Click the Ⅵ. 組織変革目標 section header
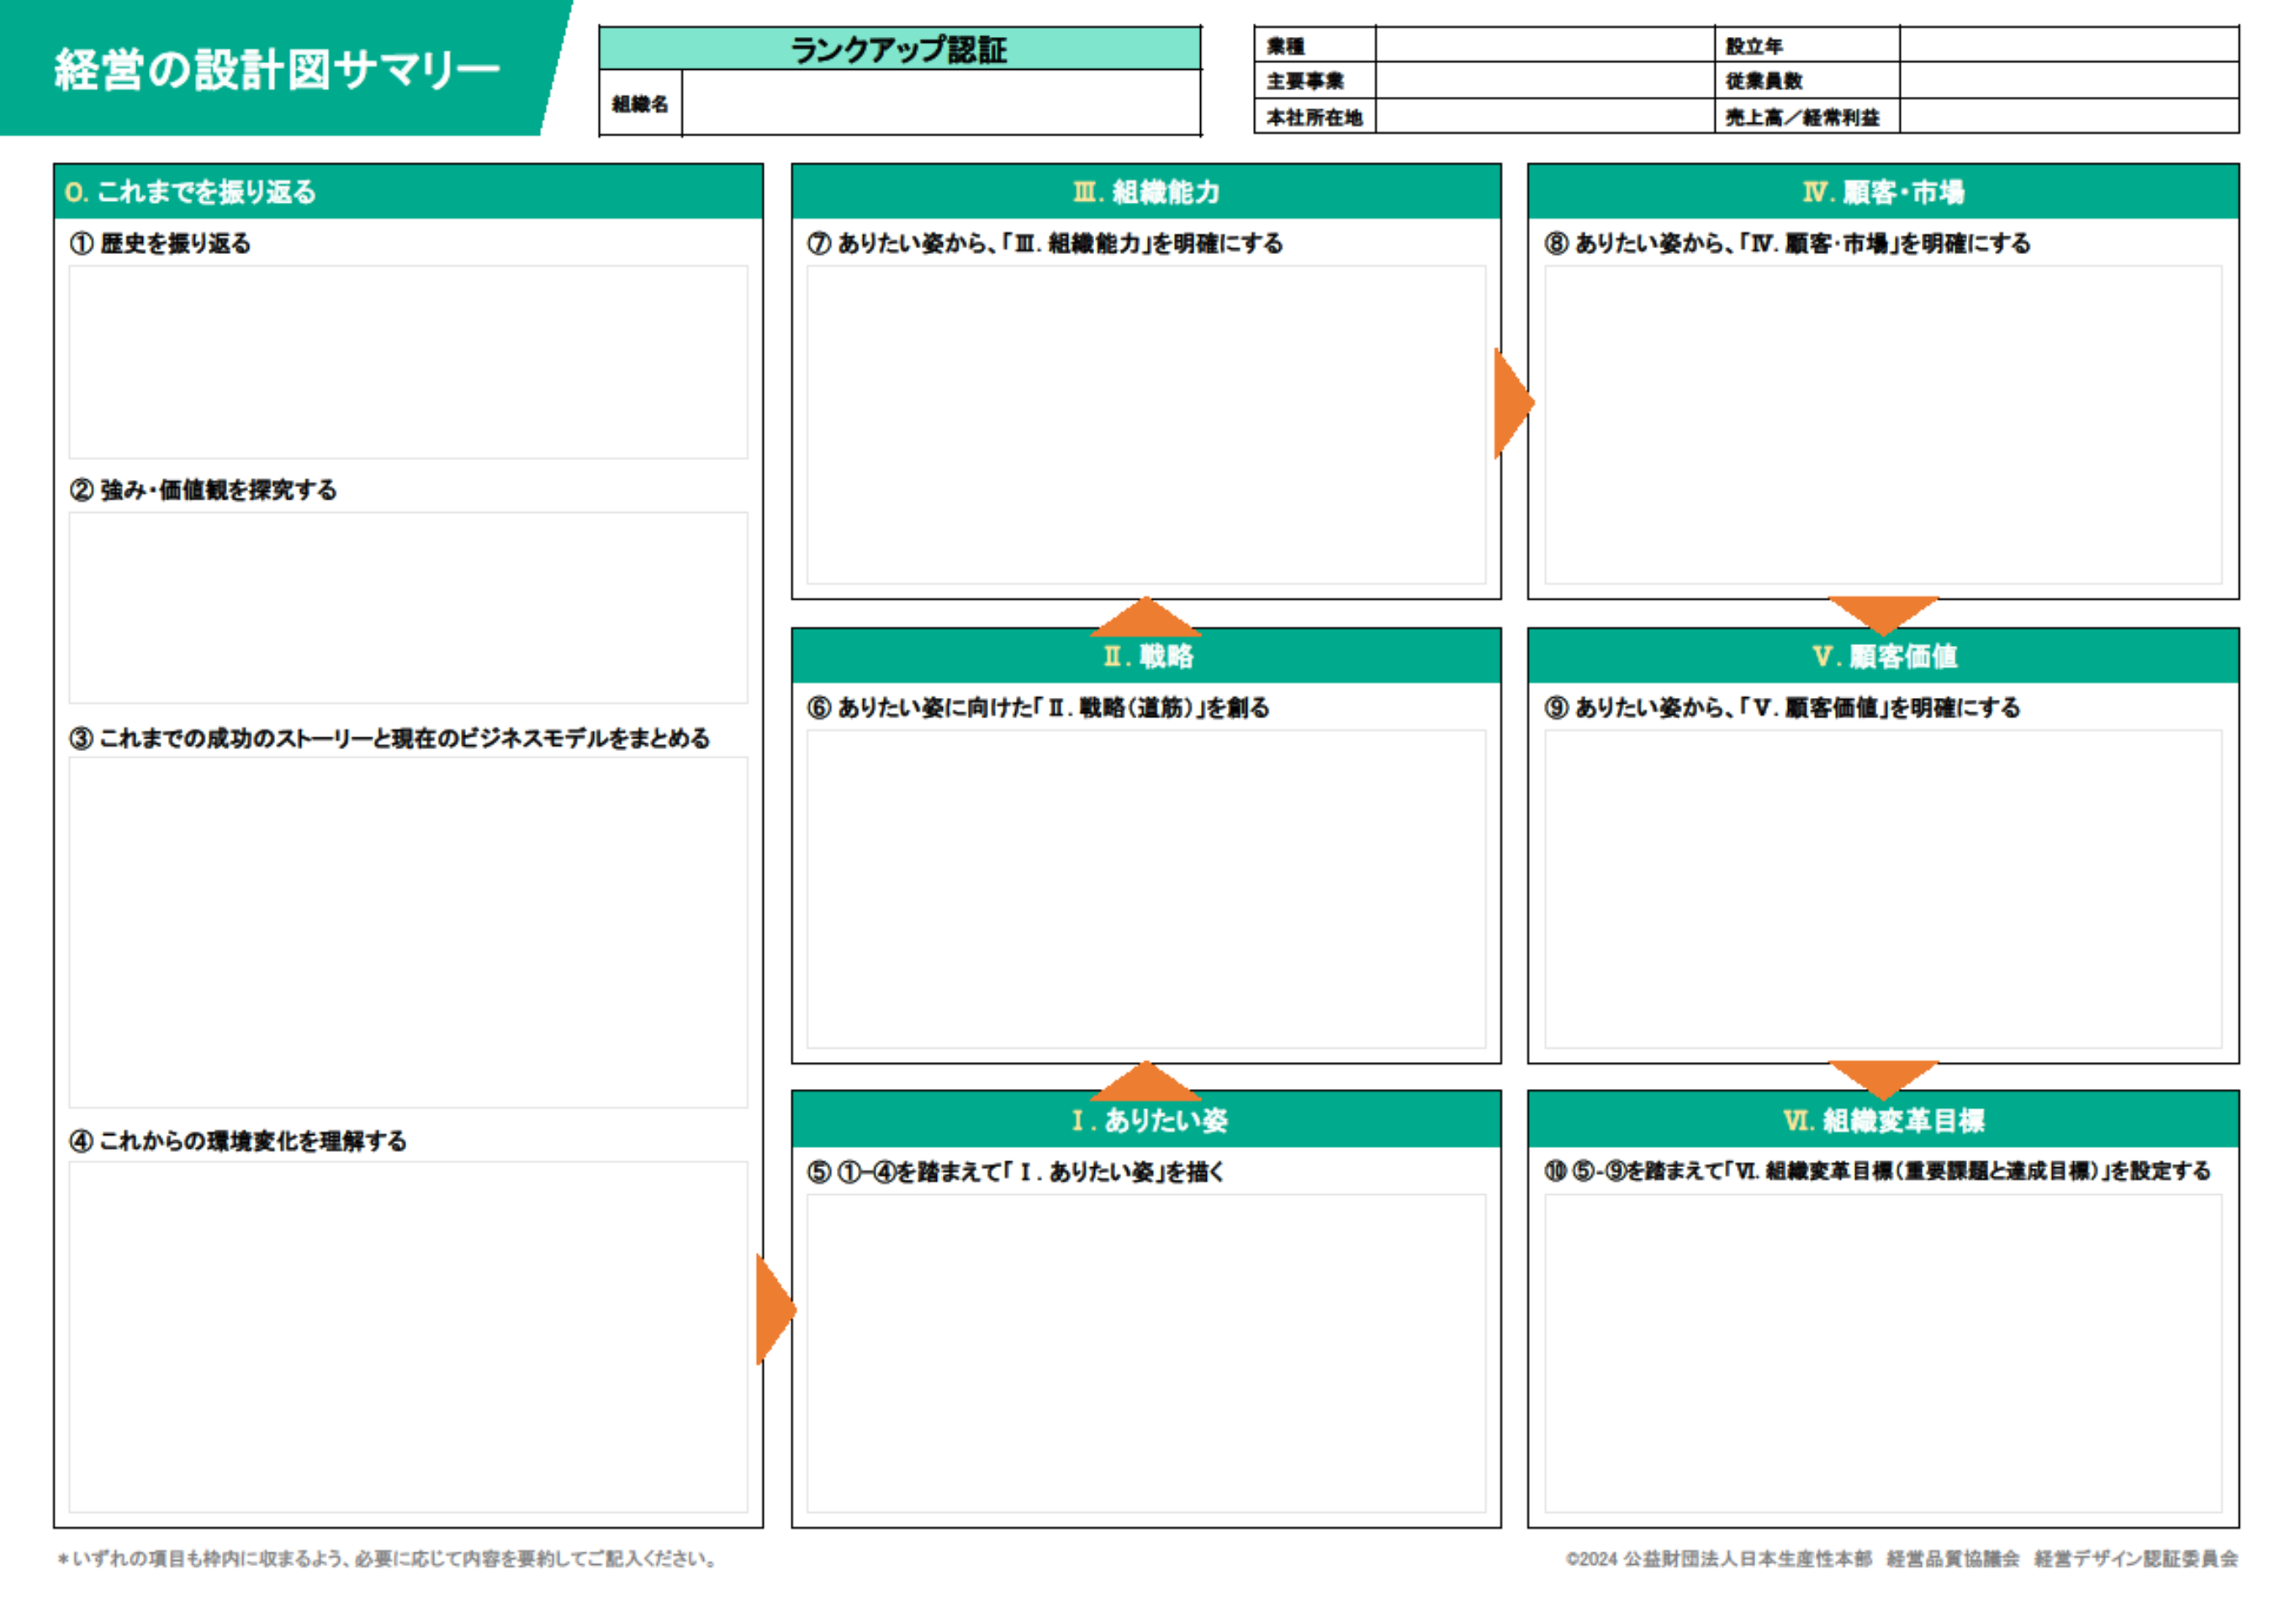The height and width of the screenshot is (1623, 2296). click(1883, 1120)
